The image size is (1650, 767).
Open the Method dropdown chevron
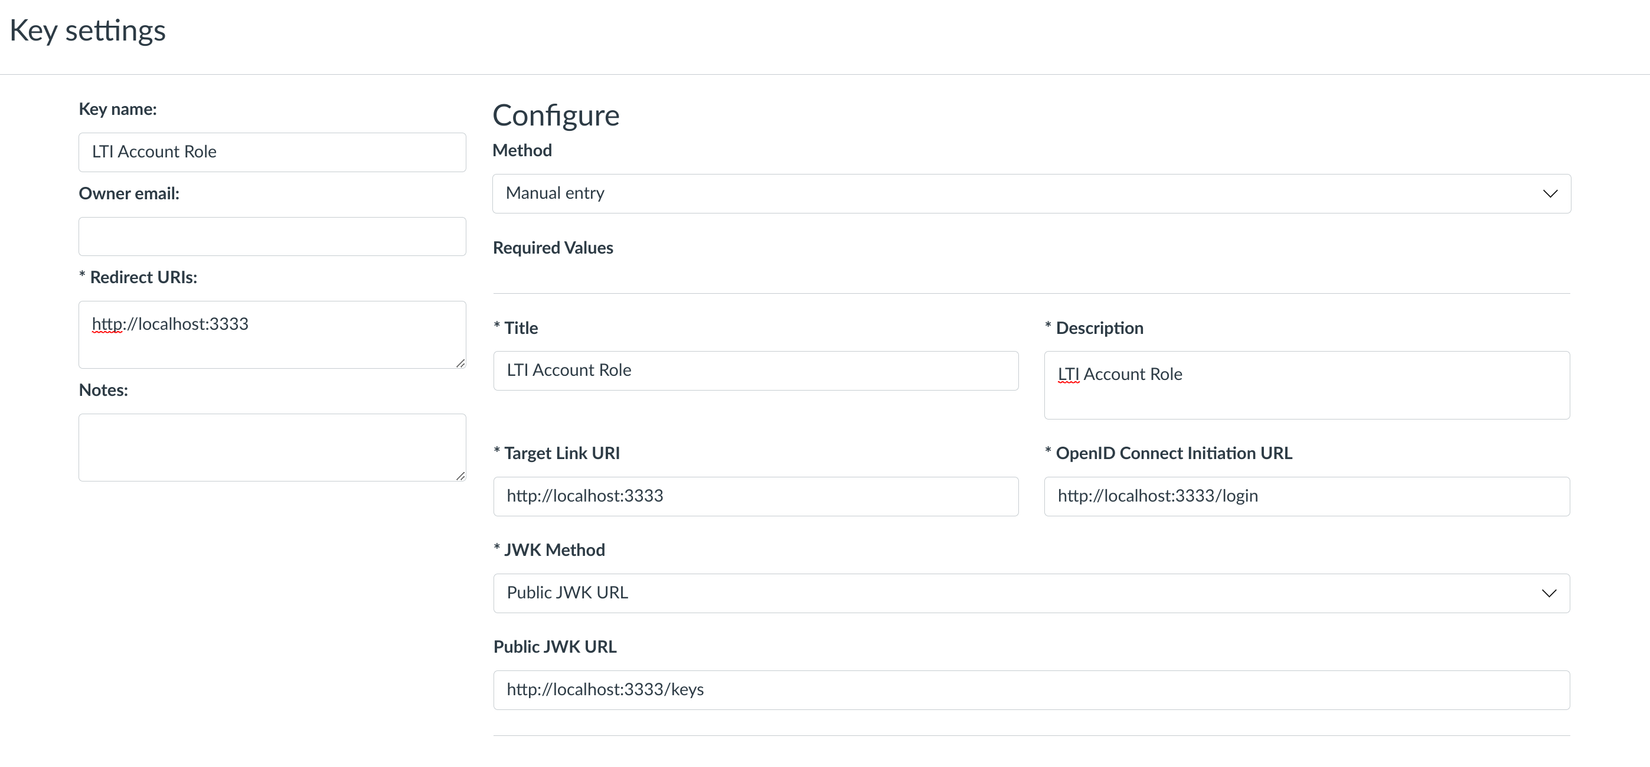(1549, 194)
